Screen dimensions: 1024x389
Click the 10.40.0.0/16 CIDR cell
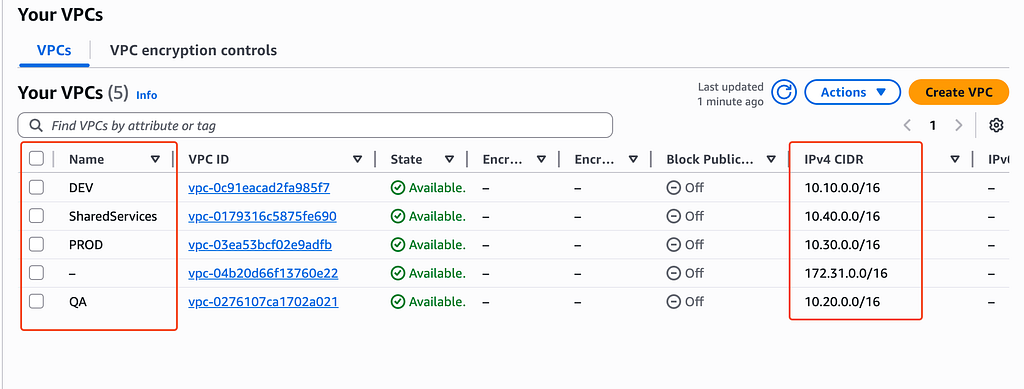pyautogui.click(x=842, y=216)
